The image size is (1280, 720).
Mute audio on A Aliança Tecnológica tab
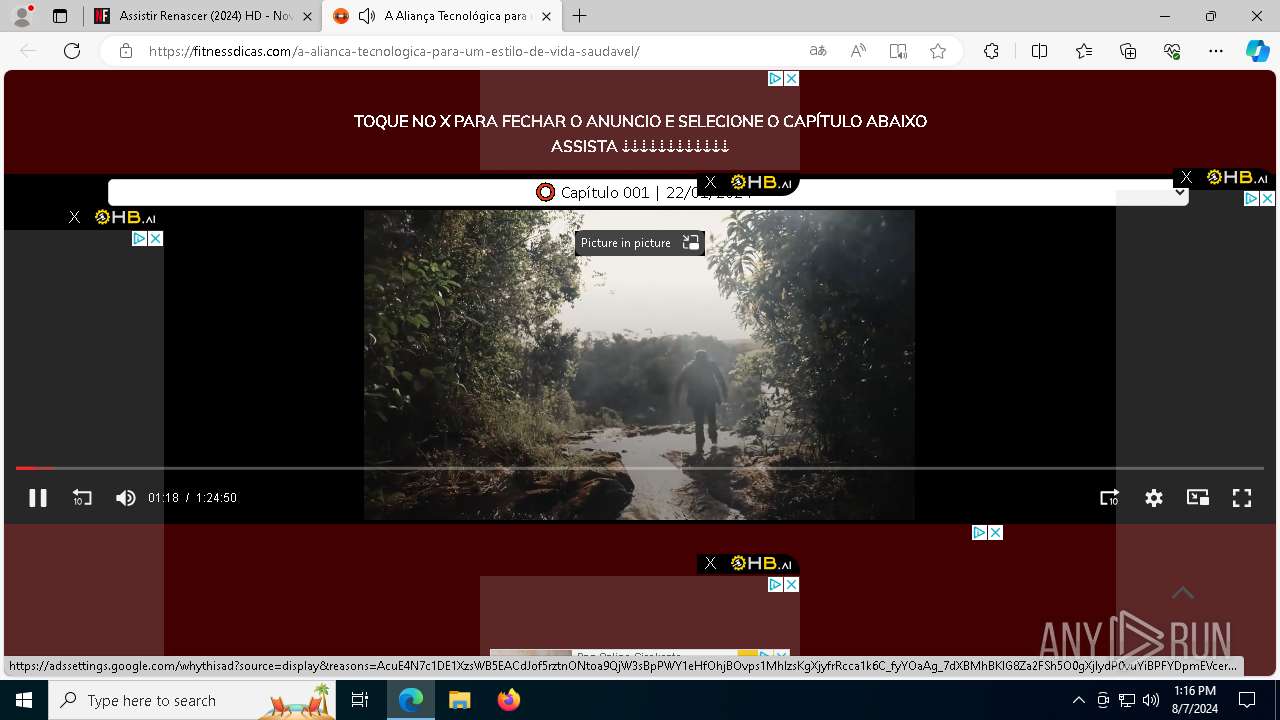click(x=367, y=16)
